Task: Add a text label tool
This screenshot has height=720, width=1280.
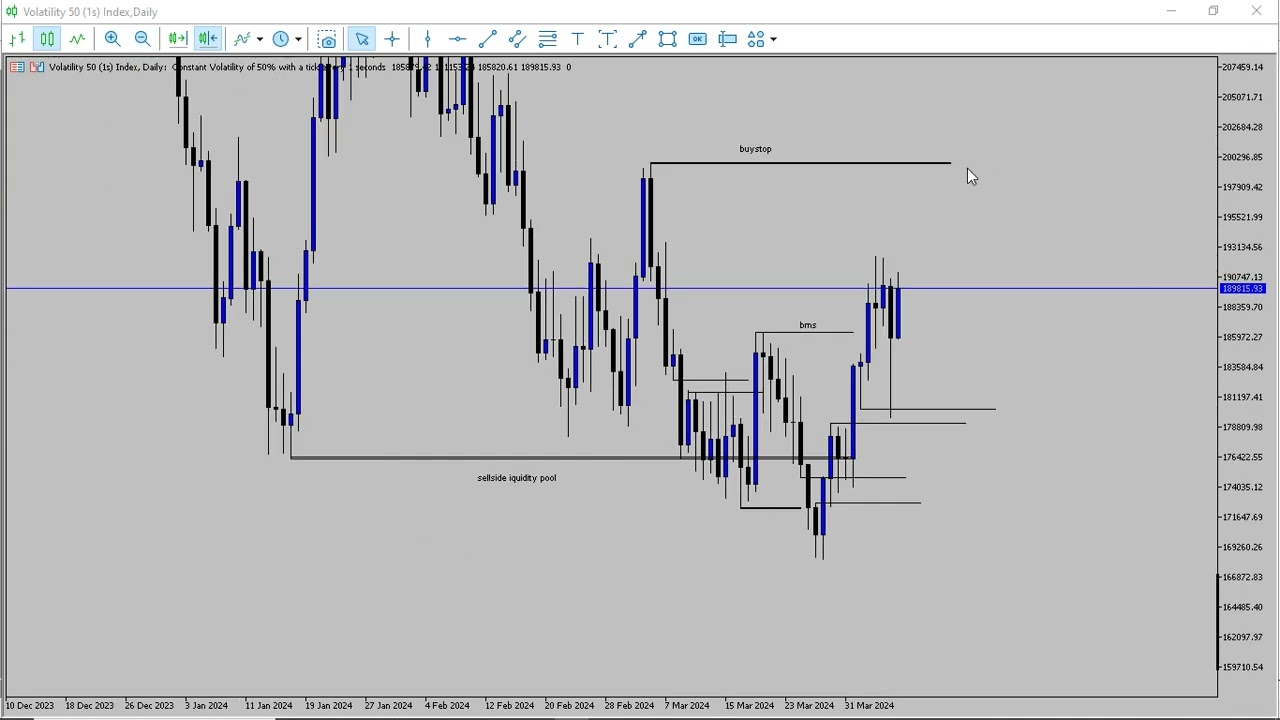Action: pyautogui.click(x=607, y=39)
